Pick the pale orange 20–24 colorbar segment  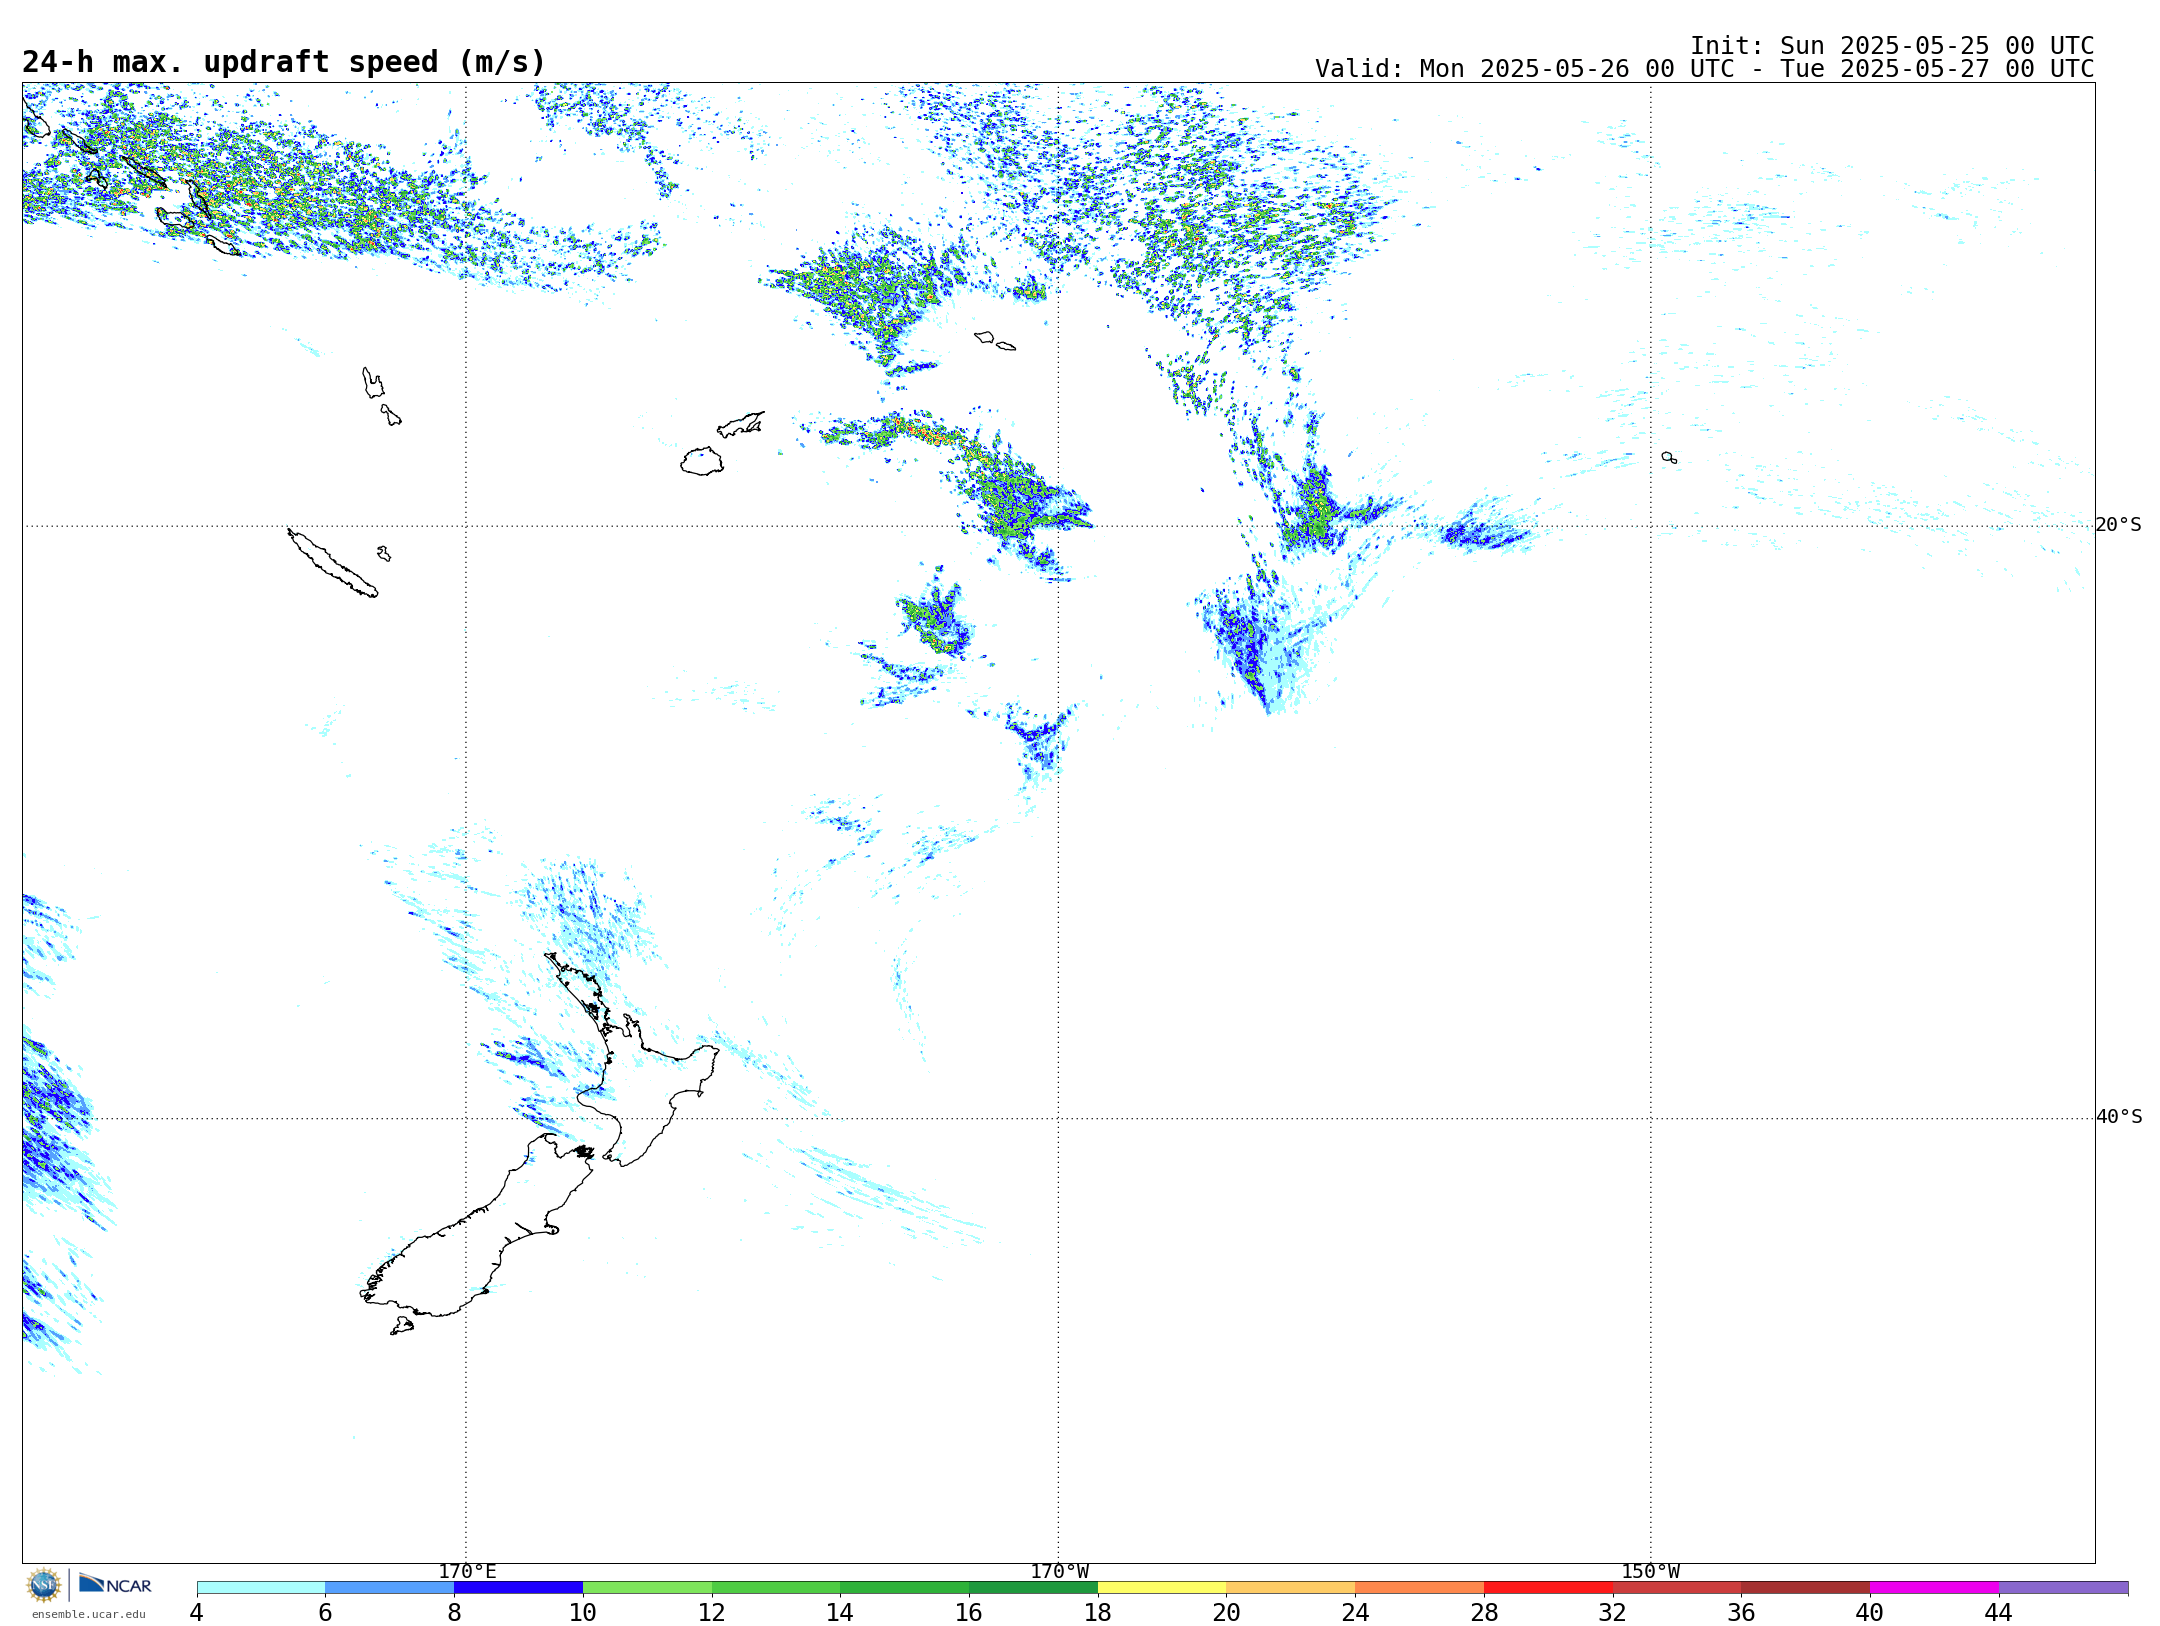click(x=1291, y=1587)
